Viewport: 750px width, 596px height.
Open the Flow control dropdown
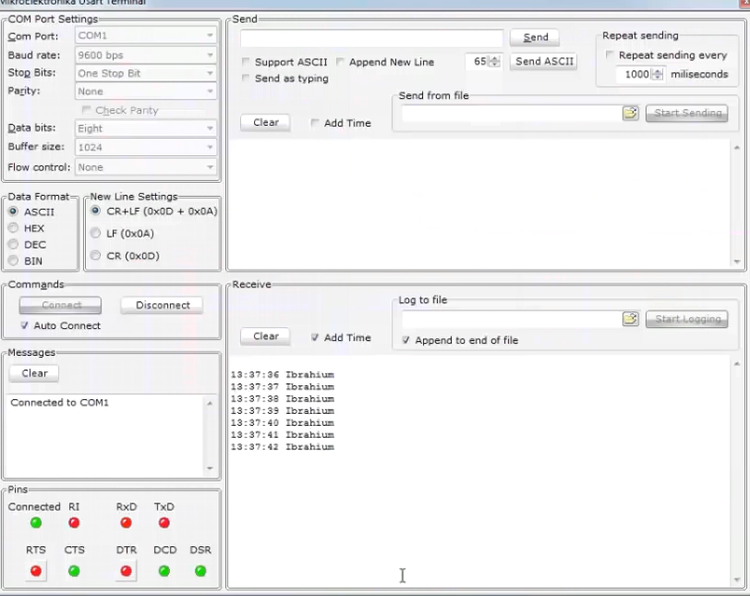pyautogui.click(x=145, y=167)
